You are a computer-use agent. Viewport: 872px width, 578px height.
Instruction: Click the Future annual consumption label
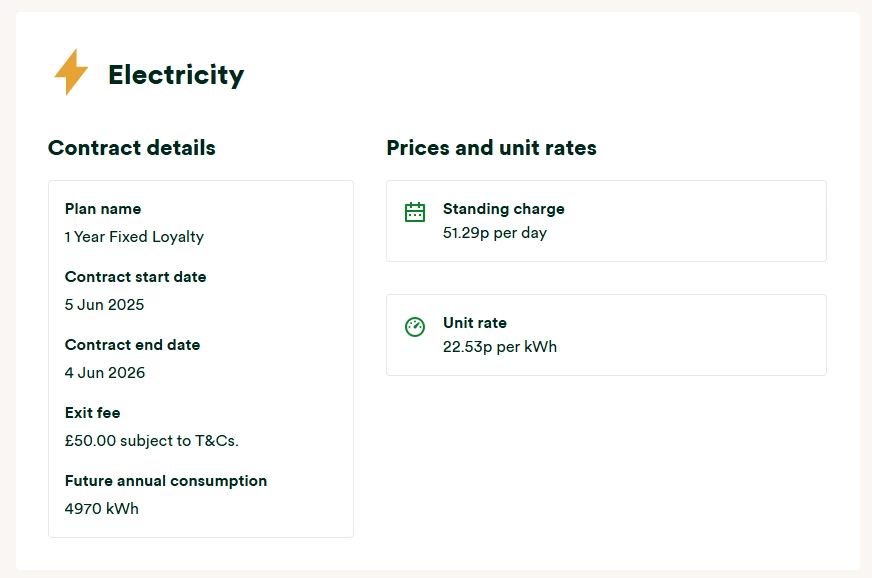click(x=166, y=481)
